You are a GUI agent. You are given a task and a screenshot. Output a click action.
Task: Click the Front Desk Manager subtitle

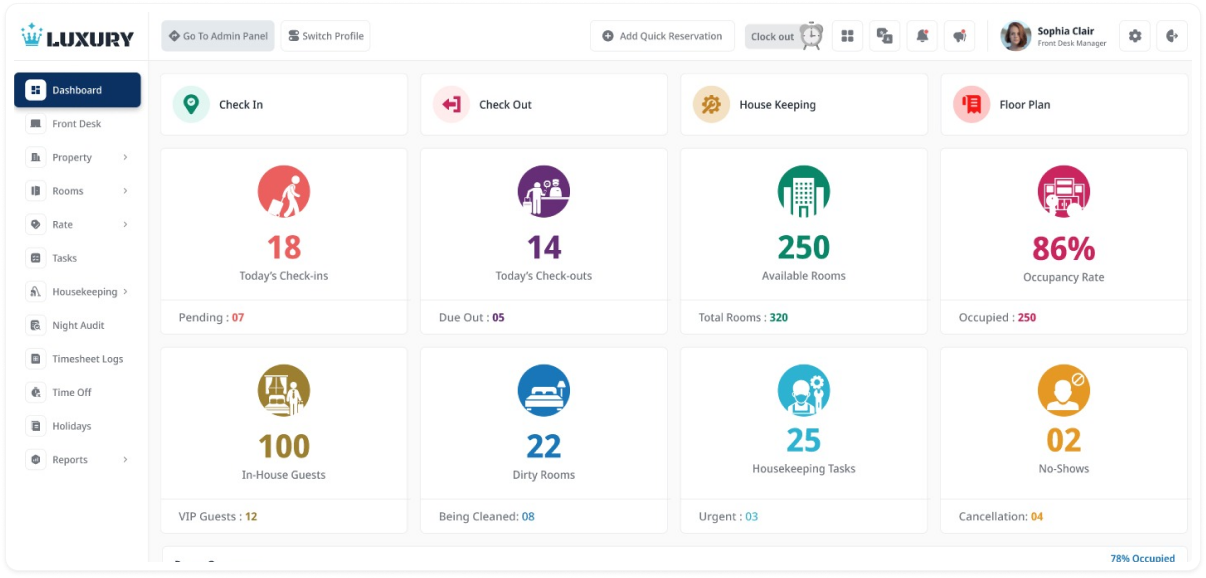pos(1072,44)
